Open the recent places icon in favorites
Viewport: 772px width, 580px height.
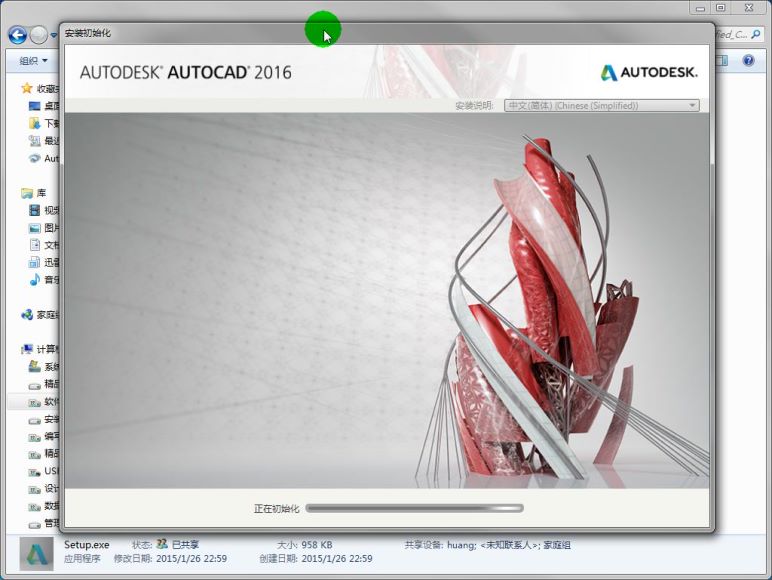click(34, 141)
